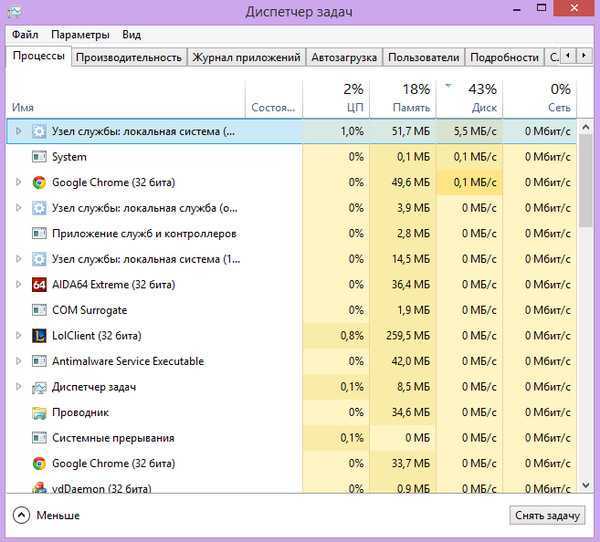
Task: Open the 'Автозагрузка' tab
Action: coord(344,57)
